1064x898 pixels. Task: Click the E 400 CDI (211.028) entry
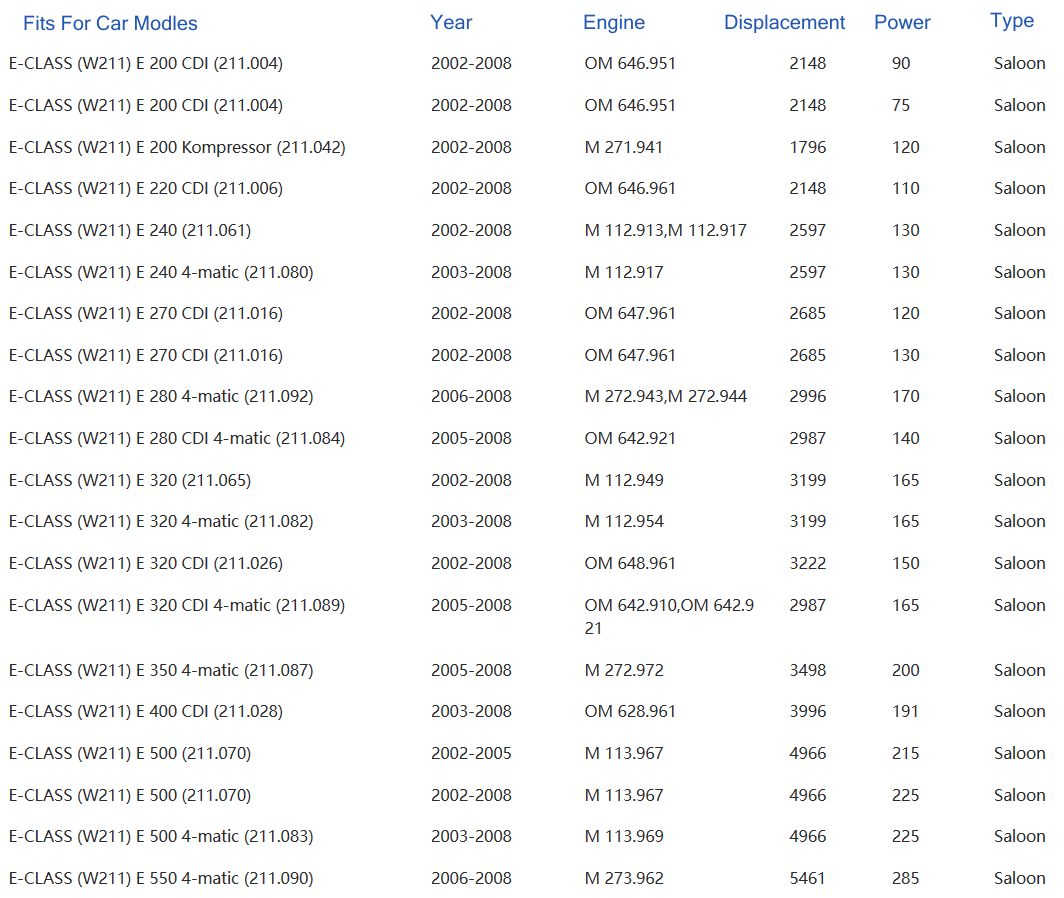[x=146, y=711]
